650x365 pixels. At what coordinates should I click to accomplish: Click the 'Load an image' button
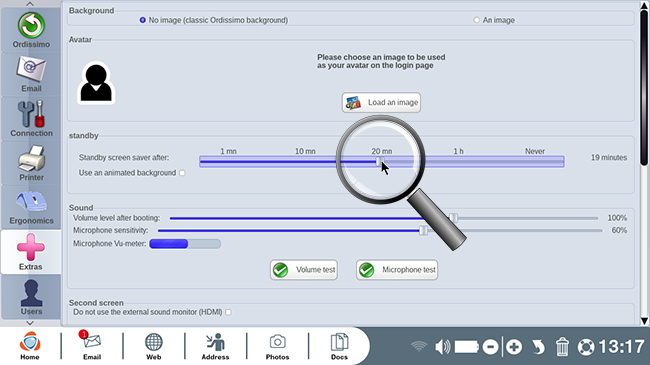381,102
